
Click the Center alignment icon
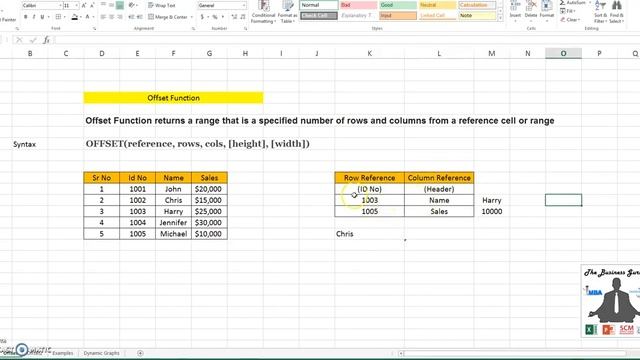pos(111,17)
